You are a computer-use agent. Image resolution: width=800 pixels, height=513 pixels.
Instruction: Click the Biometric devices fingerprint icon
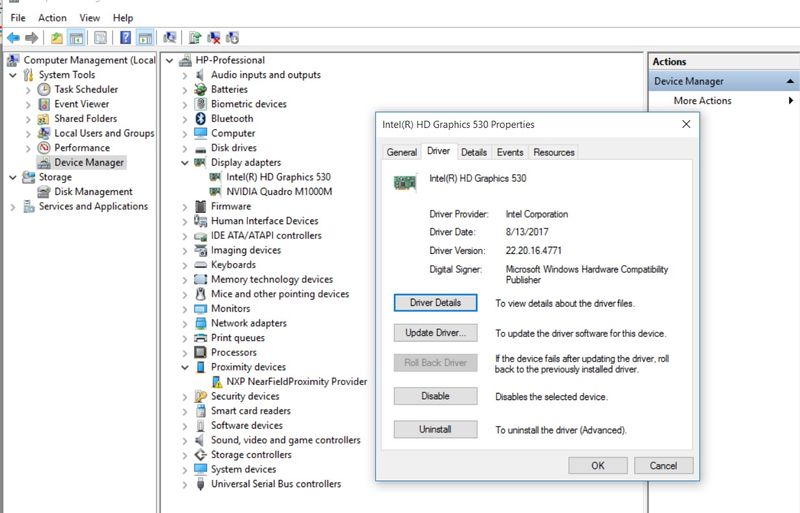[x=201, y=104]
